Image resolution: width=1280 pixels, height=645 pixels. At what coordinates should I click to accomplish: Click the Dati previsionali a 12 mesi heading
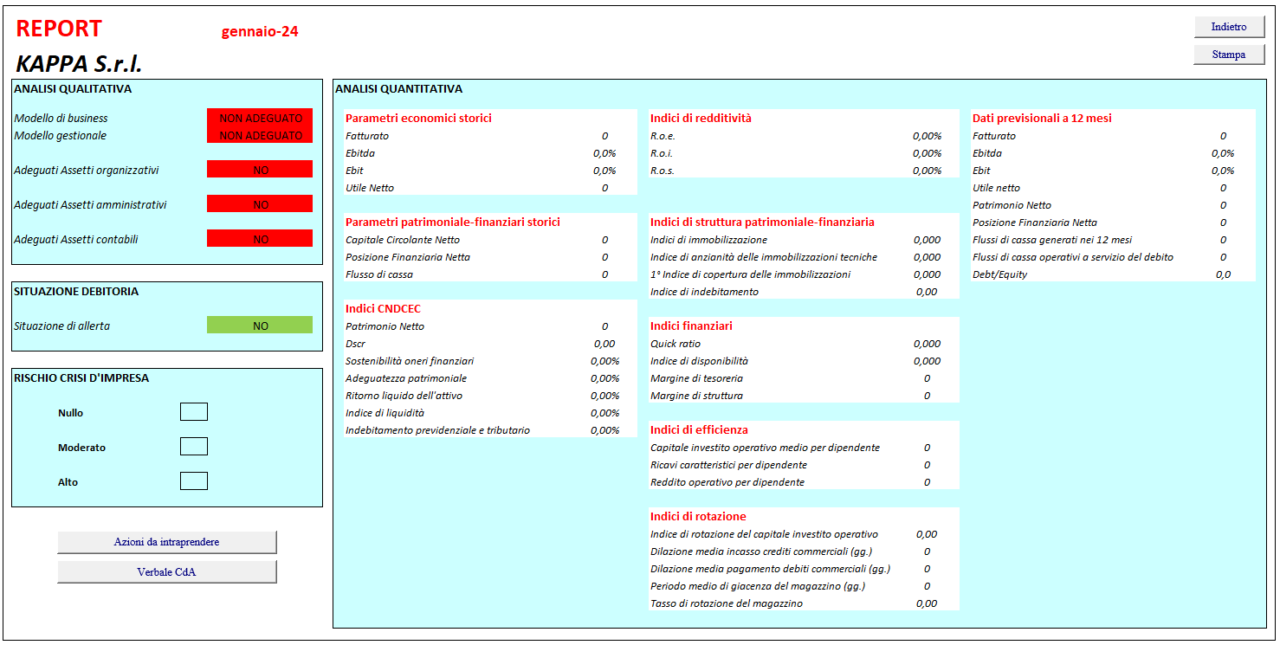pos(1042,118)
